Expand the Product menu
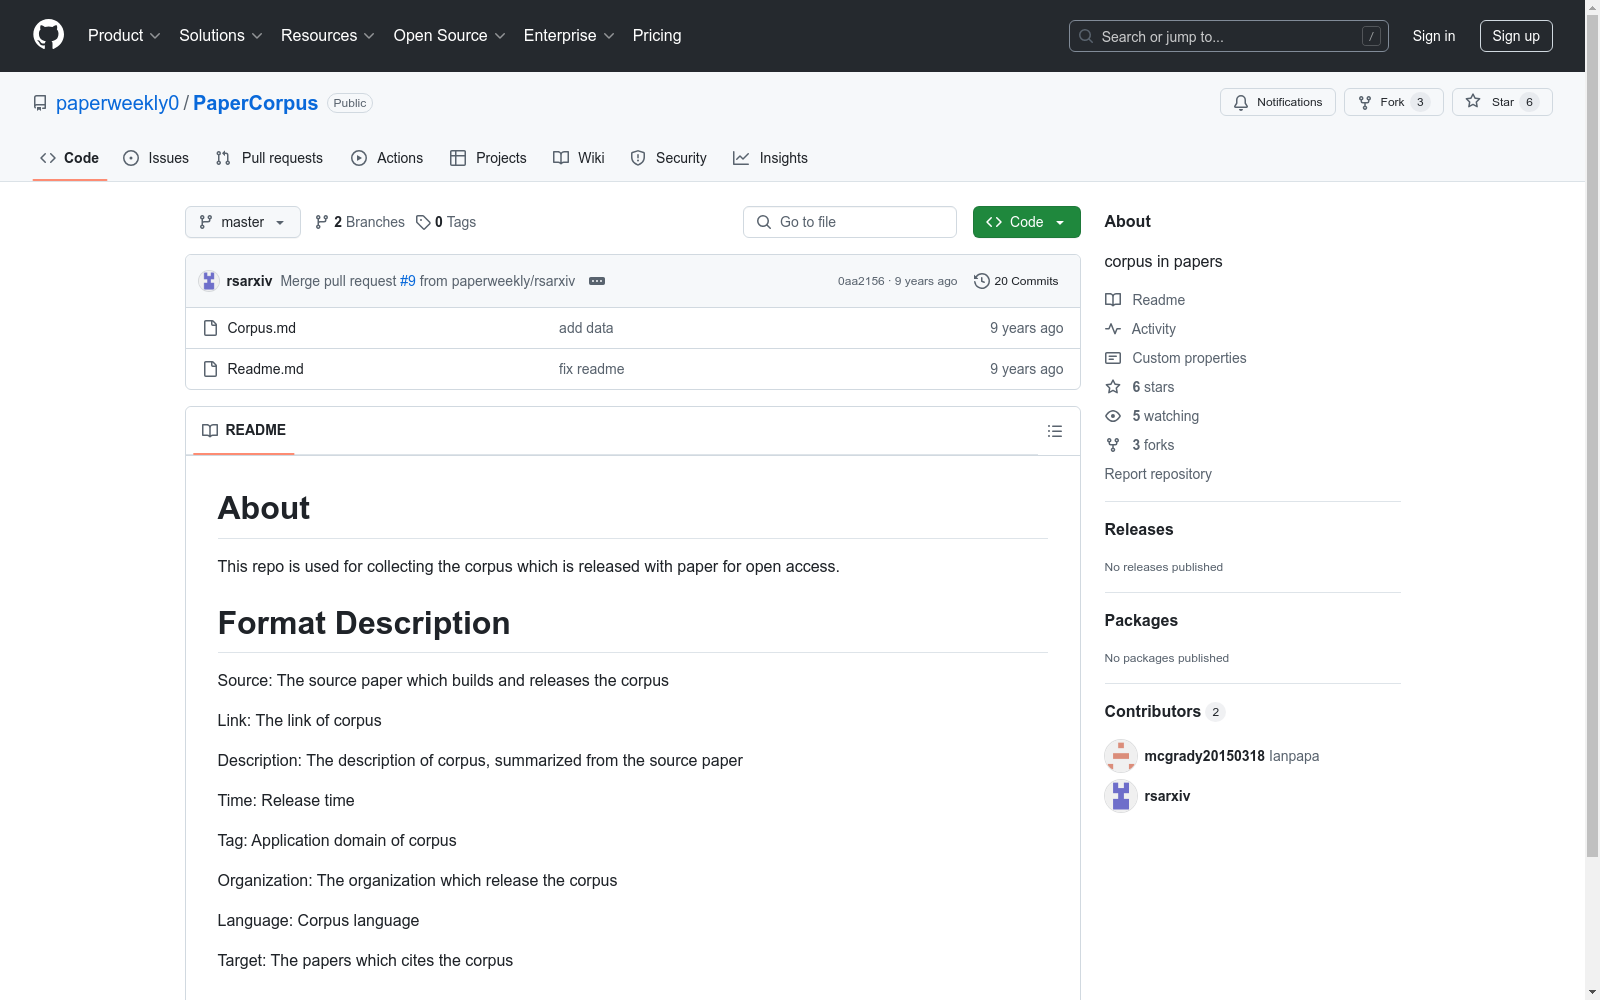This screenshot has height=1000, width=1600. 124,36
